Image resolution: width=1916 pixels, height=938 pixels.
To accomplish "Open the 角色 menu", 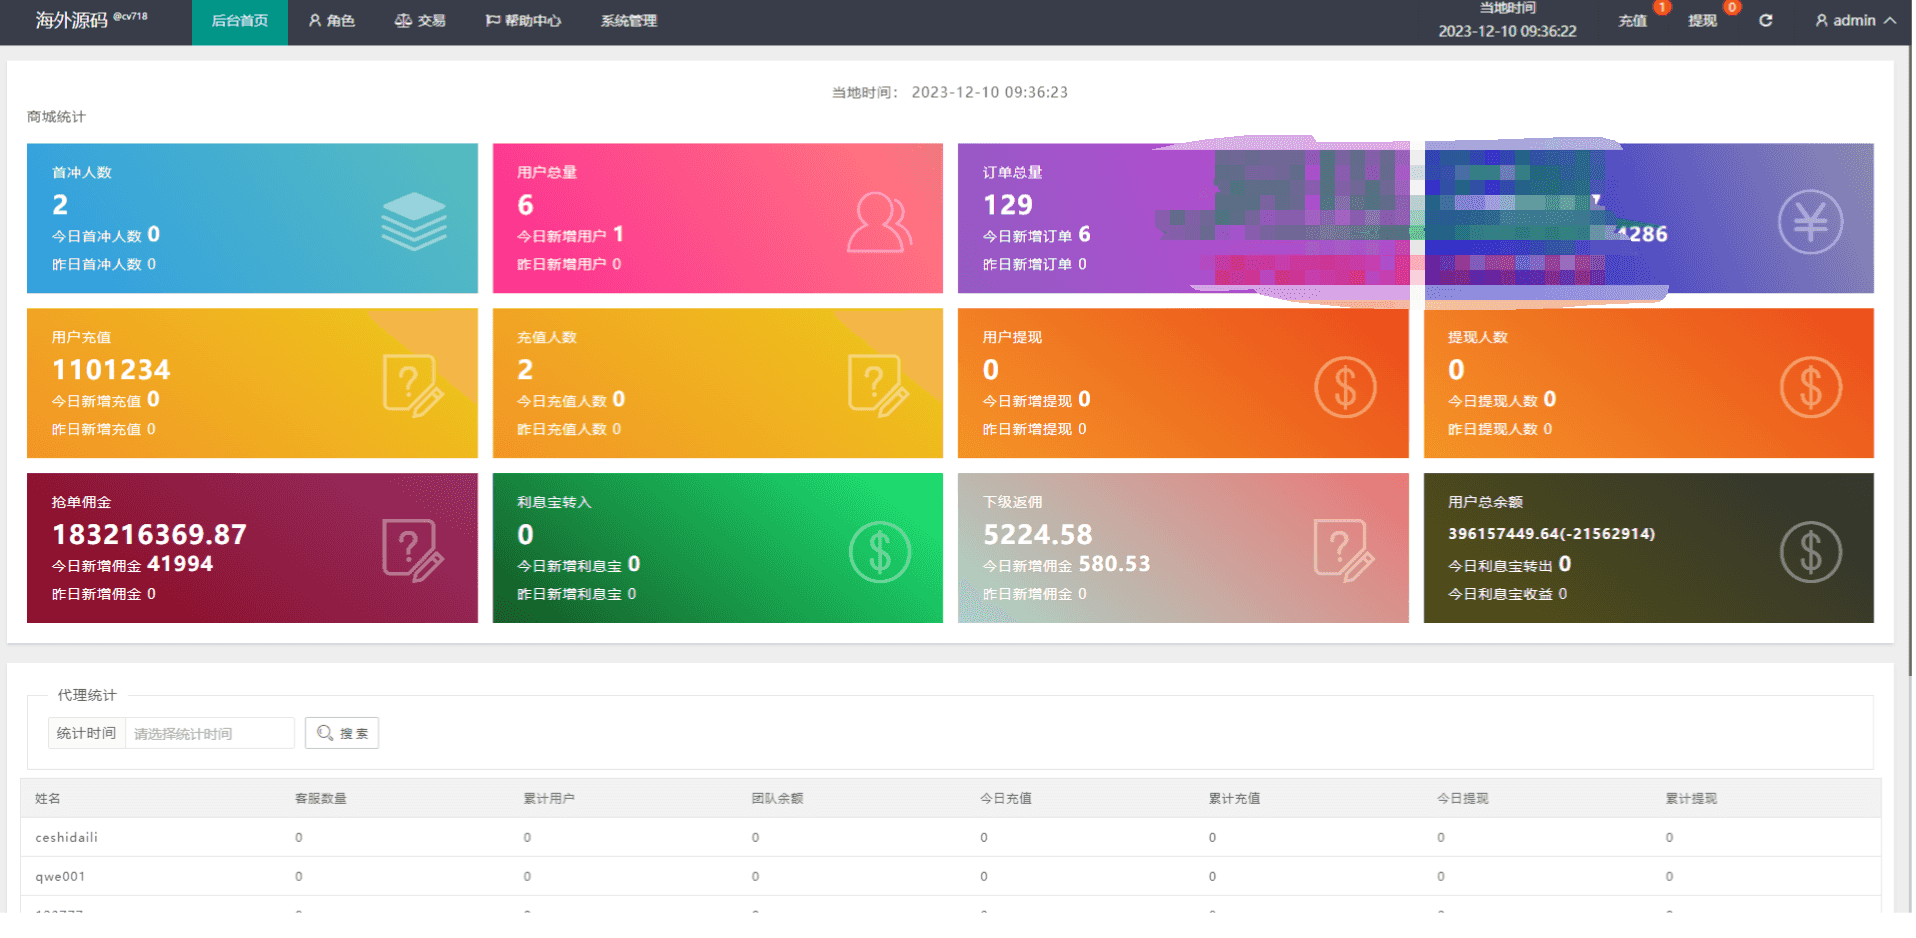I will coord(331,21).
